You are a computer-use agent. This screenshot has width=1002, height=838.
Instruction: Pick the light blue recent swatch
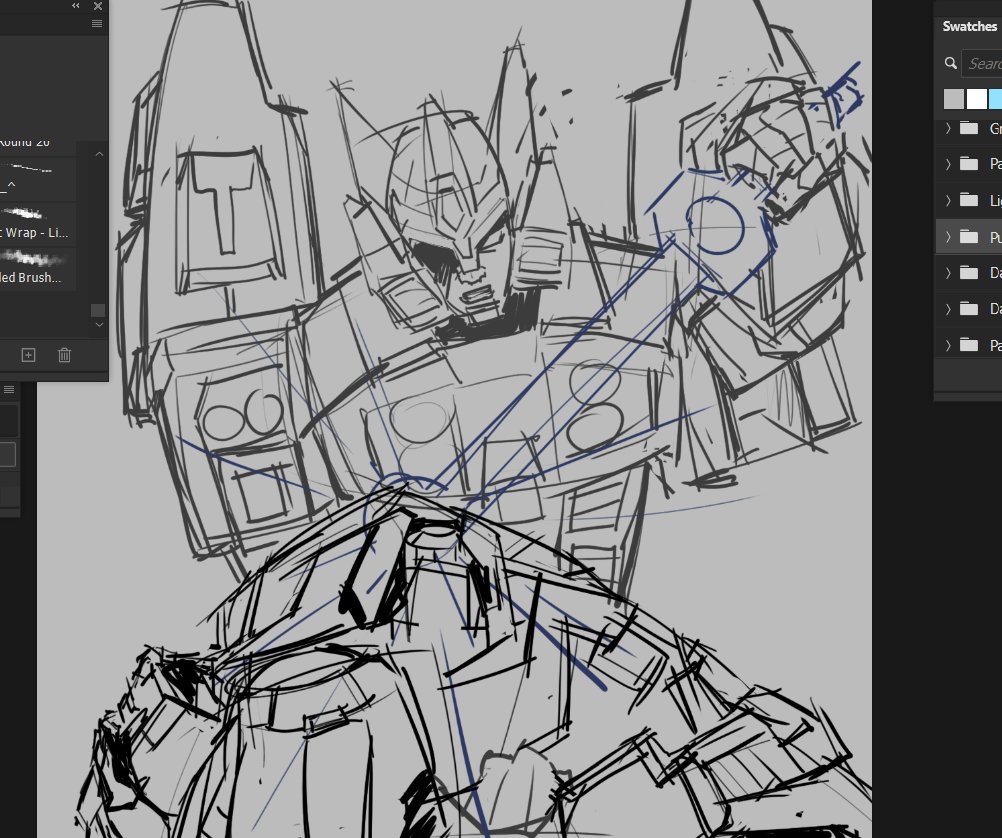pyautogui.click(x=996, y=99)
